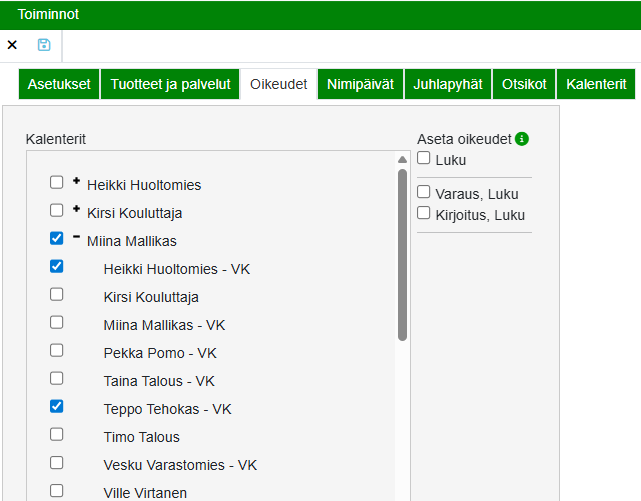Enable the Pekka Pomo - VK checkbox
The height and width of the screenshot is (501, 641).
point(57,351)
